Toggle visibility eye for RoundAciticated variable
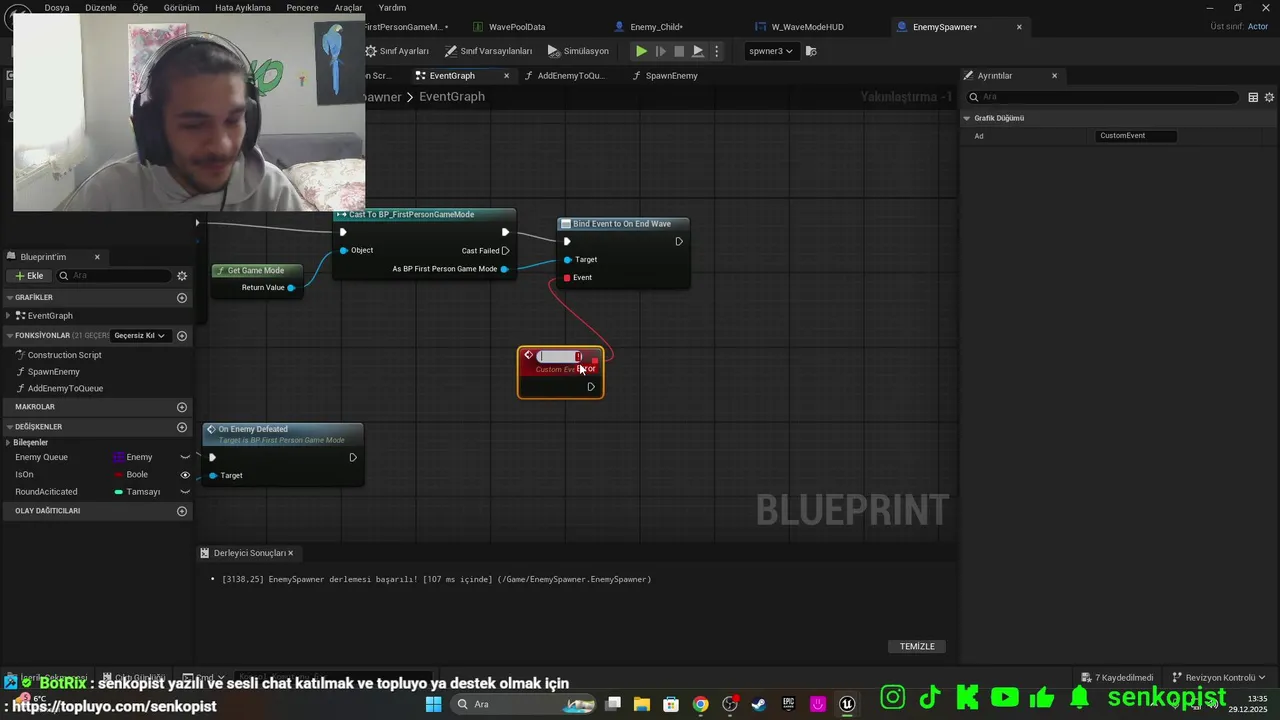 [x=185, y=492]
